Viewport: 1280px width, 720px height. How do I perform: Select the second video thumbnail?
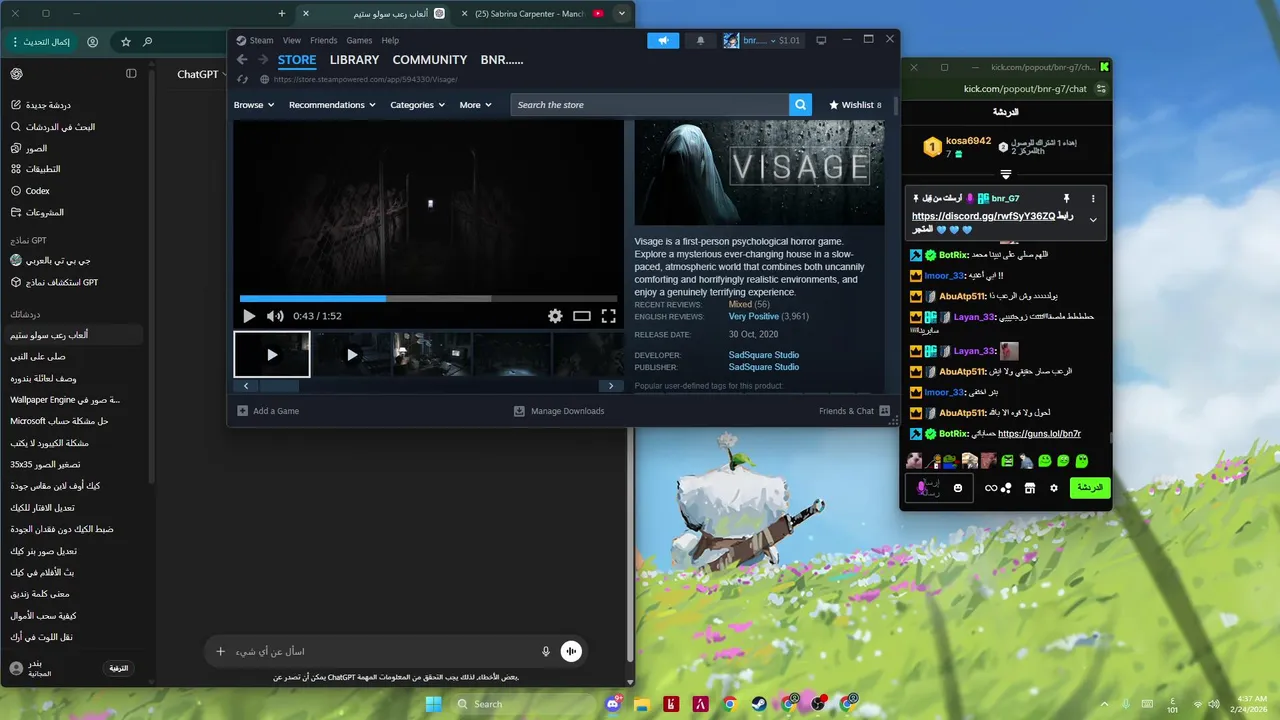click(351, 354)
